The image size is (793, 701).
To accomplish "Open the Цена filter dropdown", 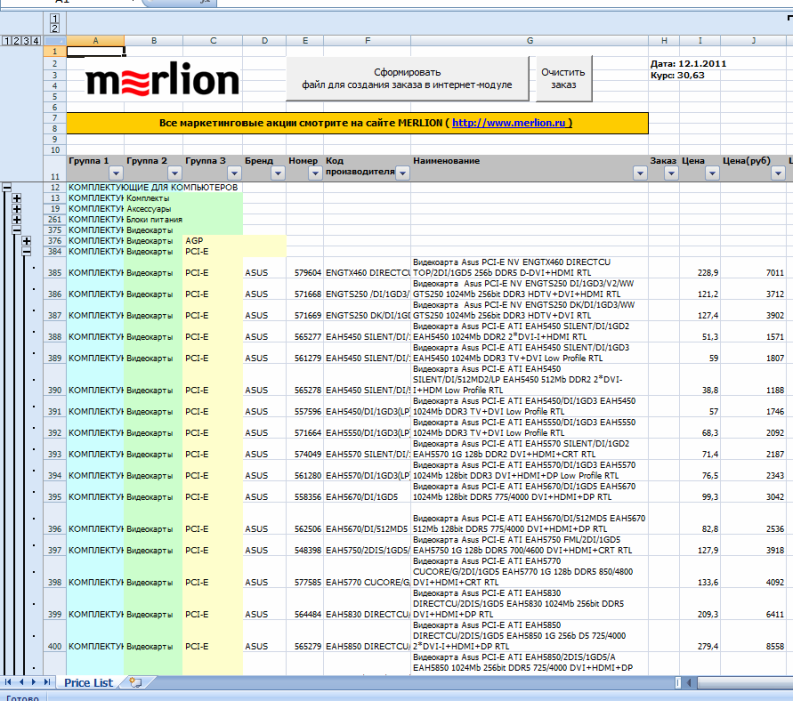I will coord(712,173).
